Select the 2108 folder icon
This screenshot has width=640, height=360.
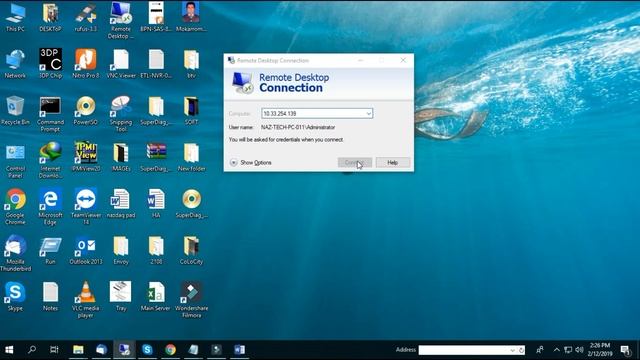coord(156,250)
